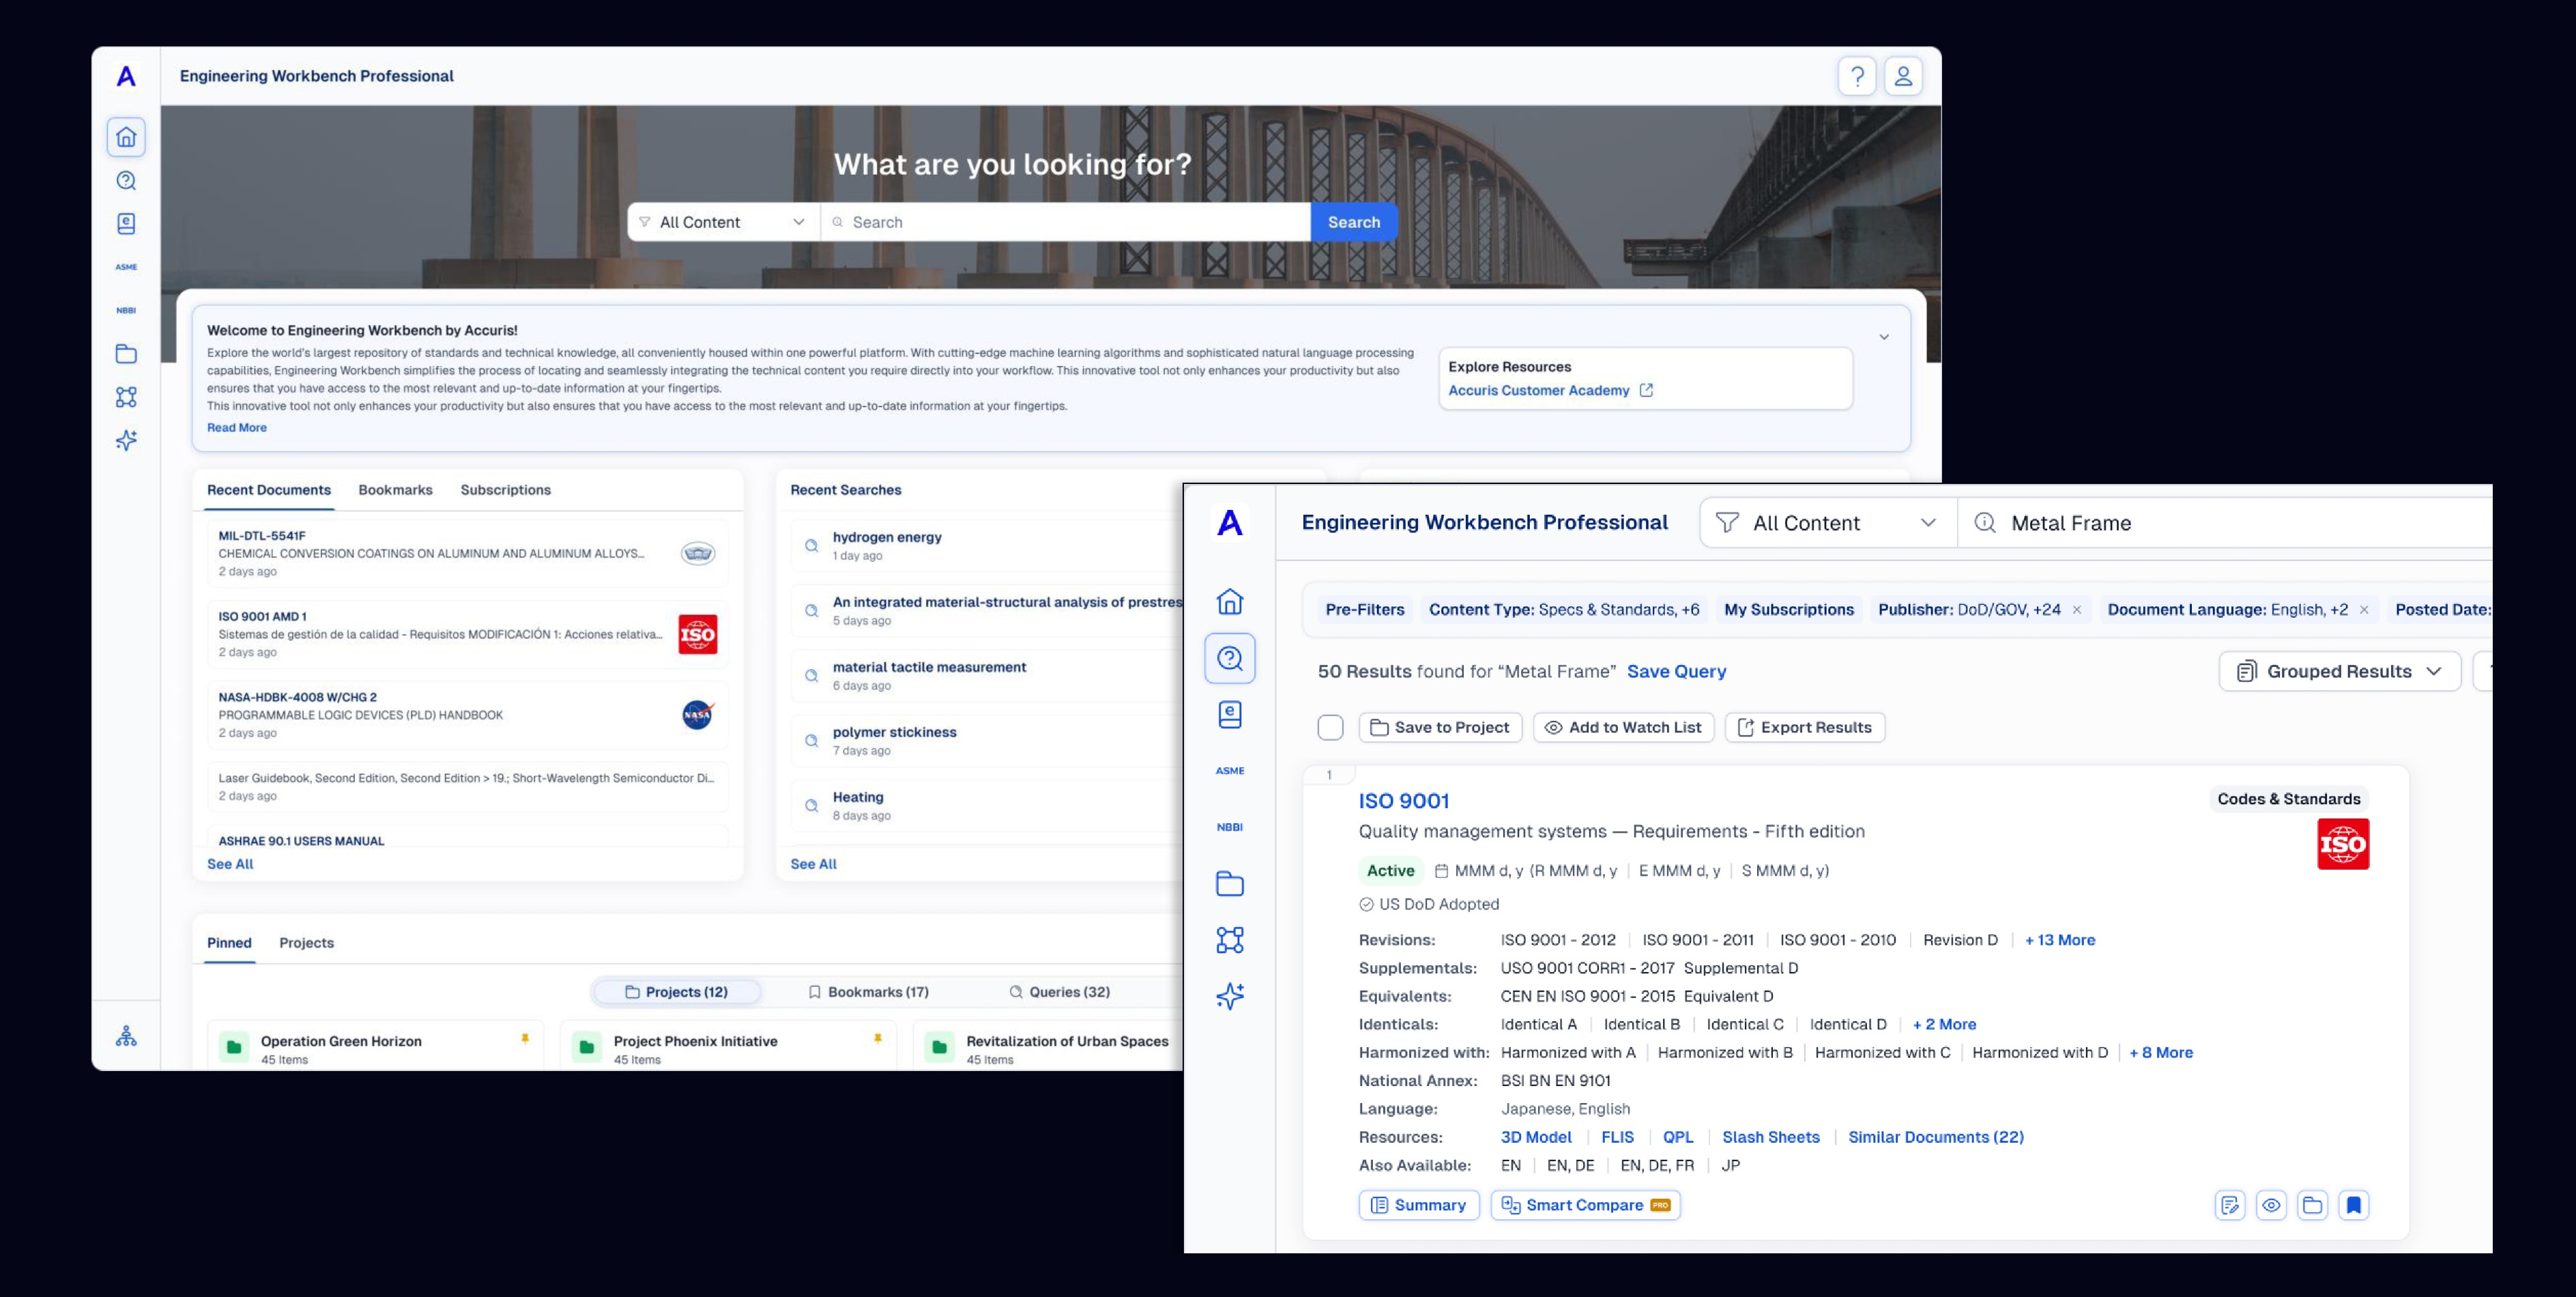The width and height of the screenshot is (2576, 1297).
Task: Remove the Publisher DoD/GOV filter chip
Action: coord(2077,610)
